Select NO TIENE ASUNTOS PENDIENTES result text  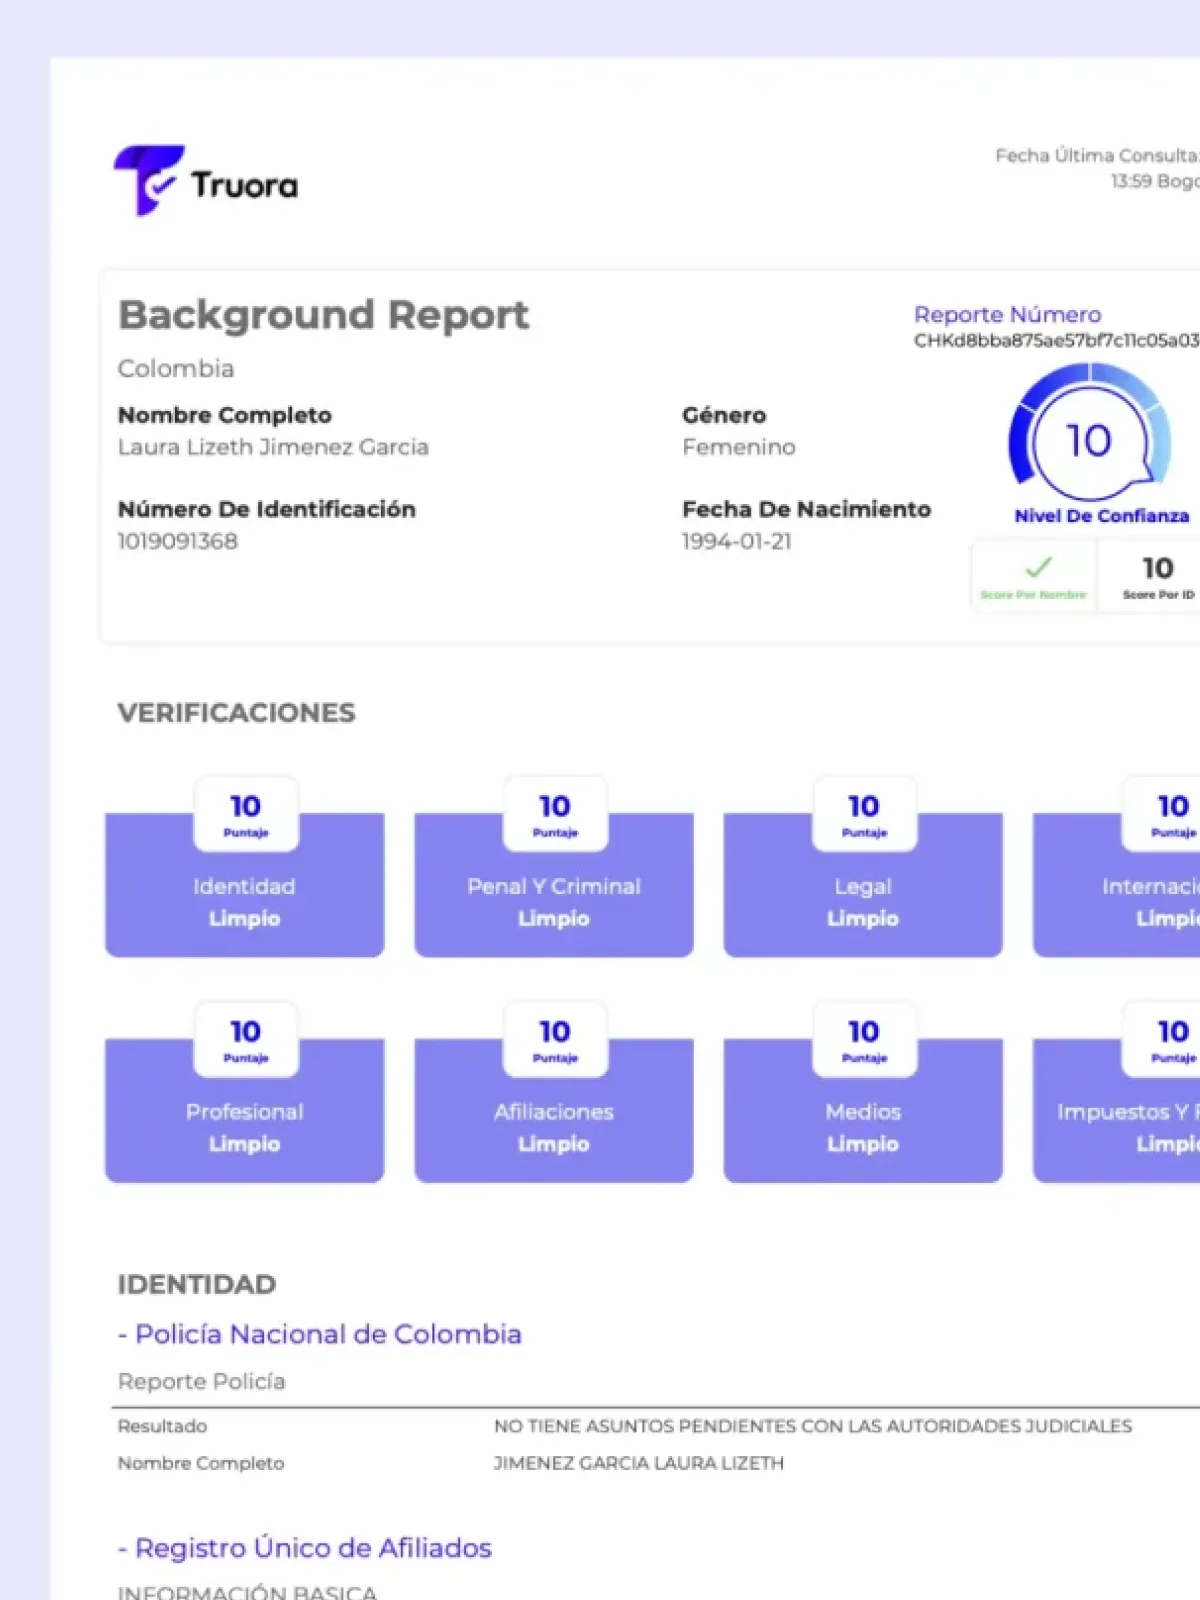[813, 1426]
